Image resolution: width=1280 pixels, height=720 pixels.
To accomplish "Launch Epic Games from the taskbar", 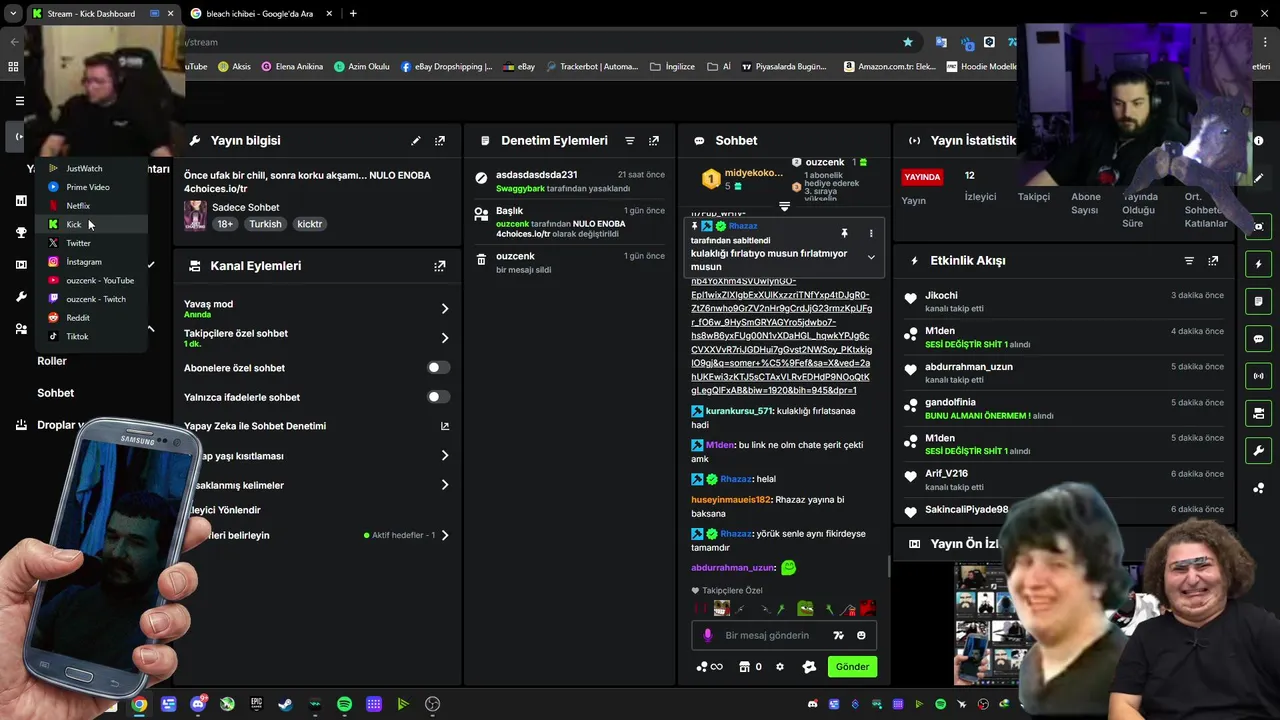I will coord(256,704).
